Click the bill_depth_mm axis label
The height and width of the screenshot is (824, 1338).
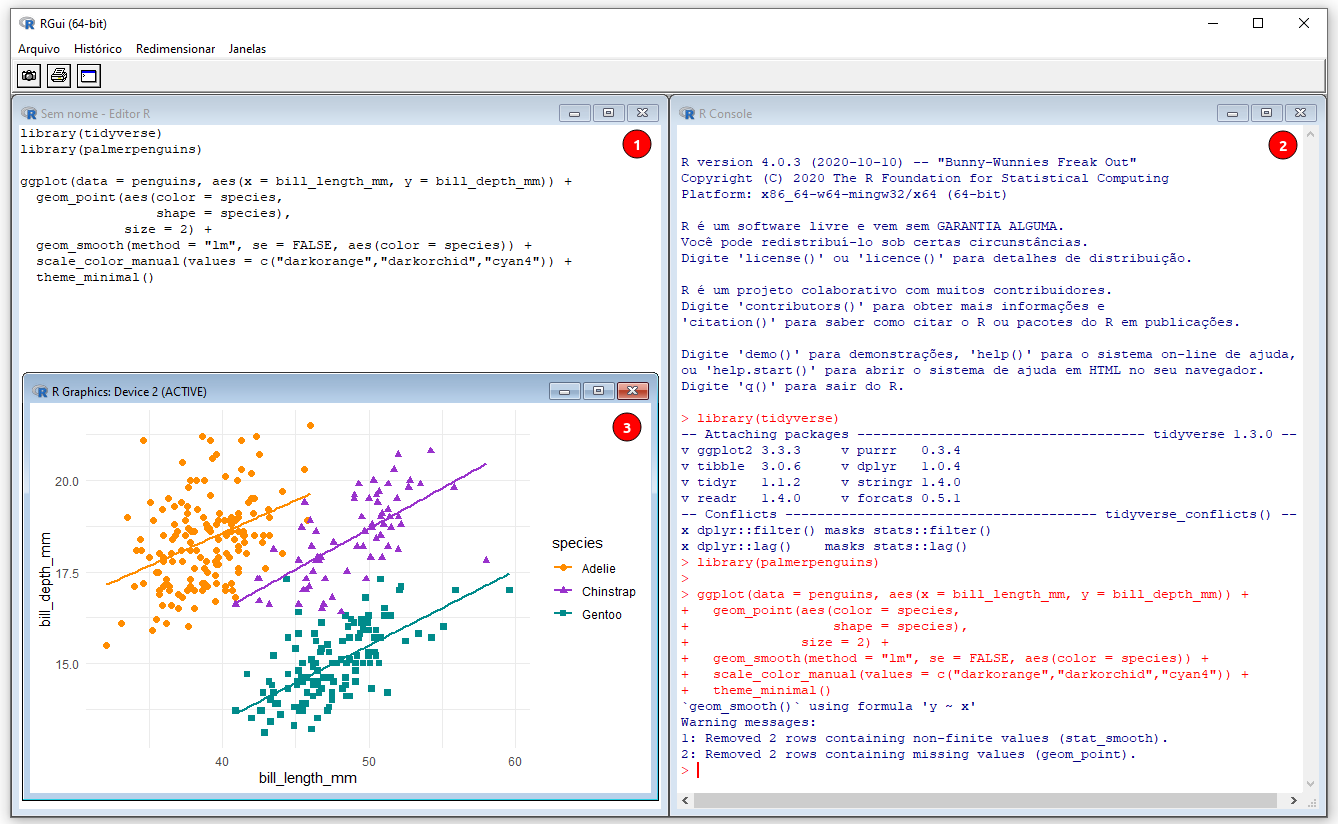click(45, 579)
